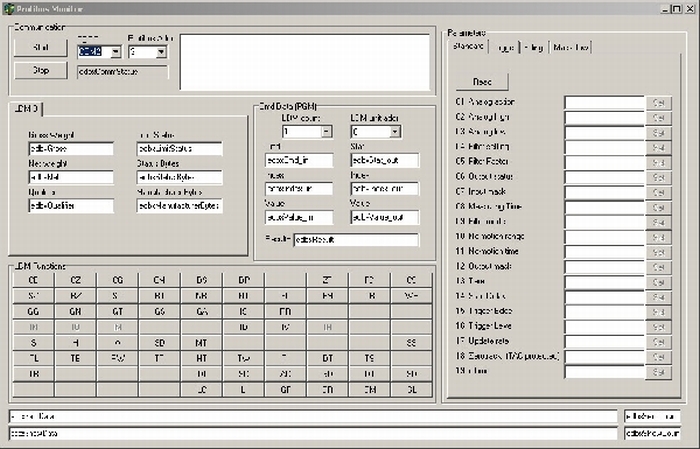Click the 05 Filter Factor value field
Screen dimensions: 700x449
point(605,162)
